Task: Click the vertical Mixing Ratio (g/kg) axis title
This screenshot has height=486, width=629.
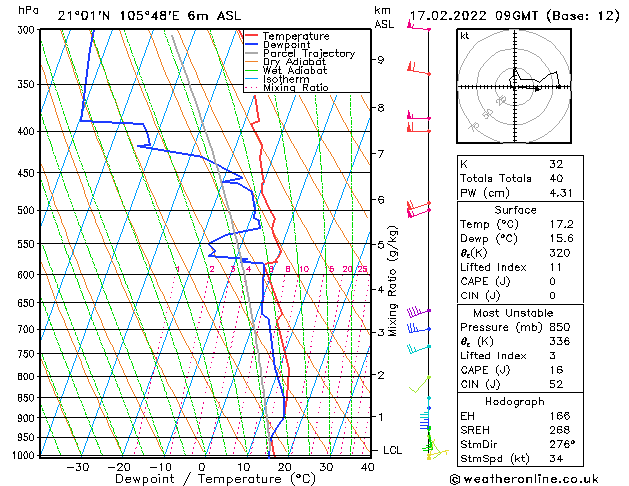Action: coord(392,281)
